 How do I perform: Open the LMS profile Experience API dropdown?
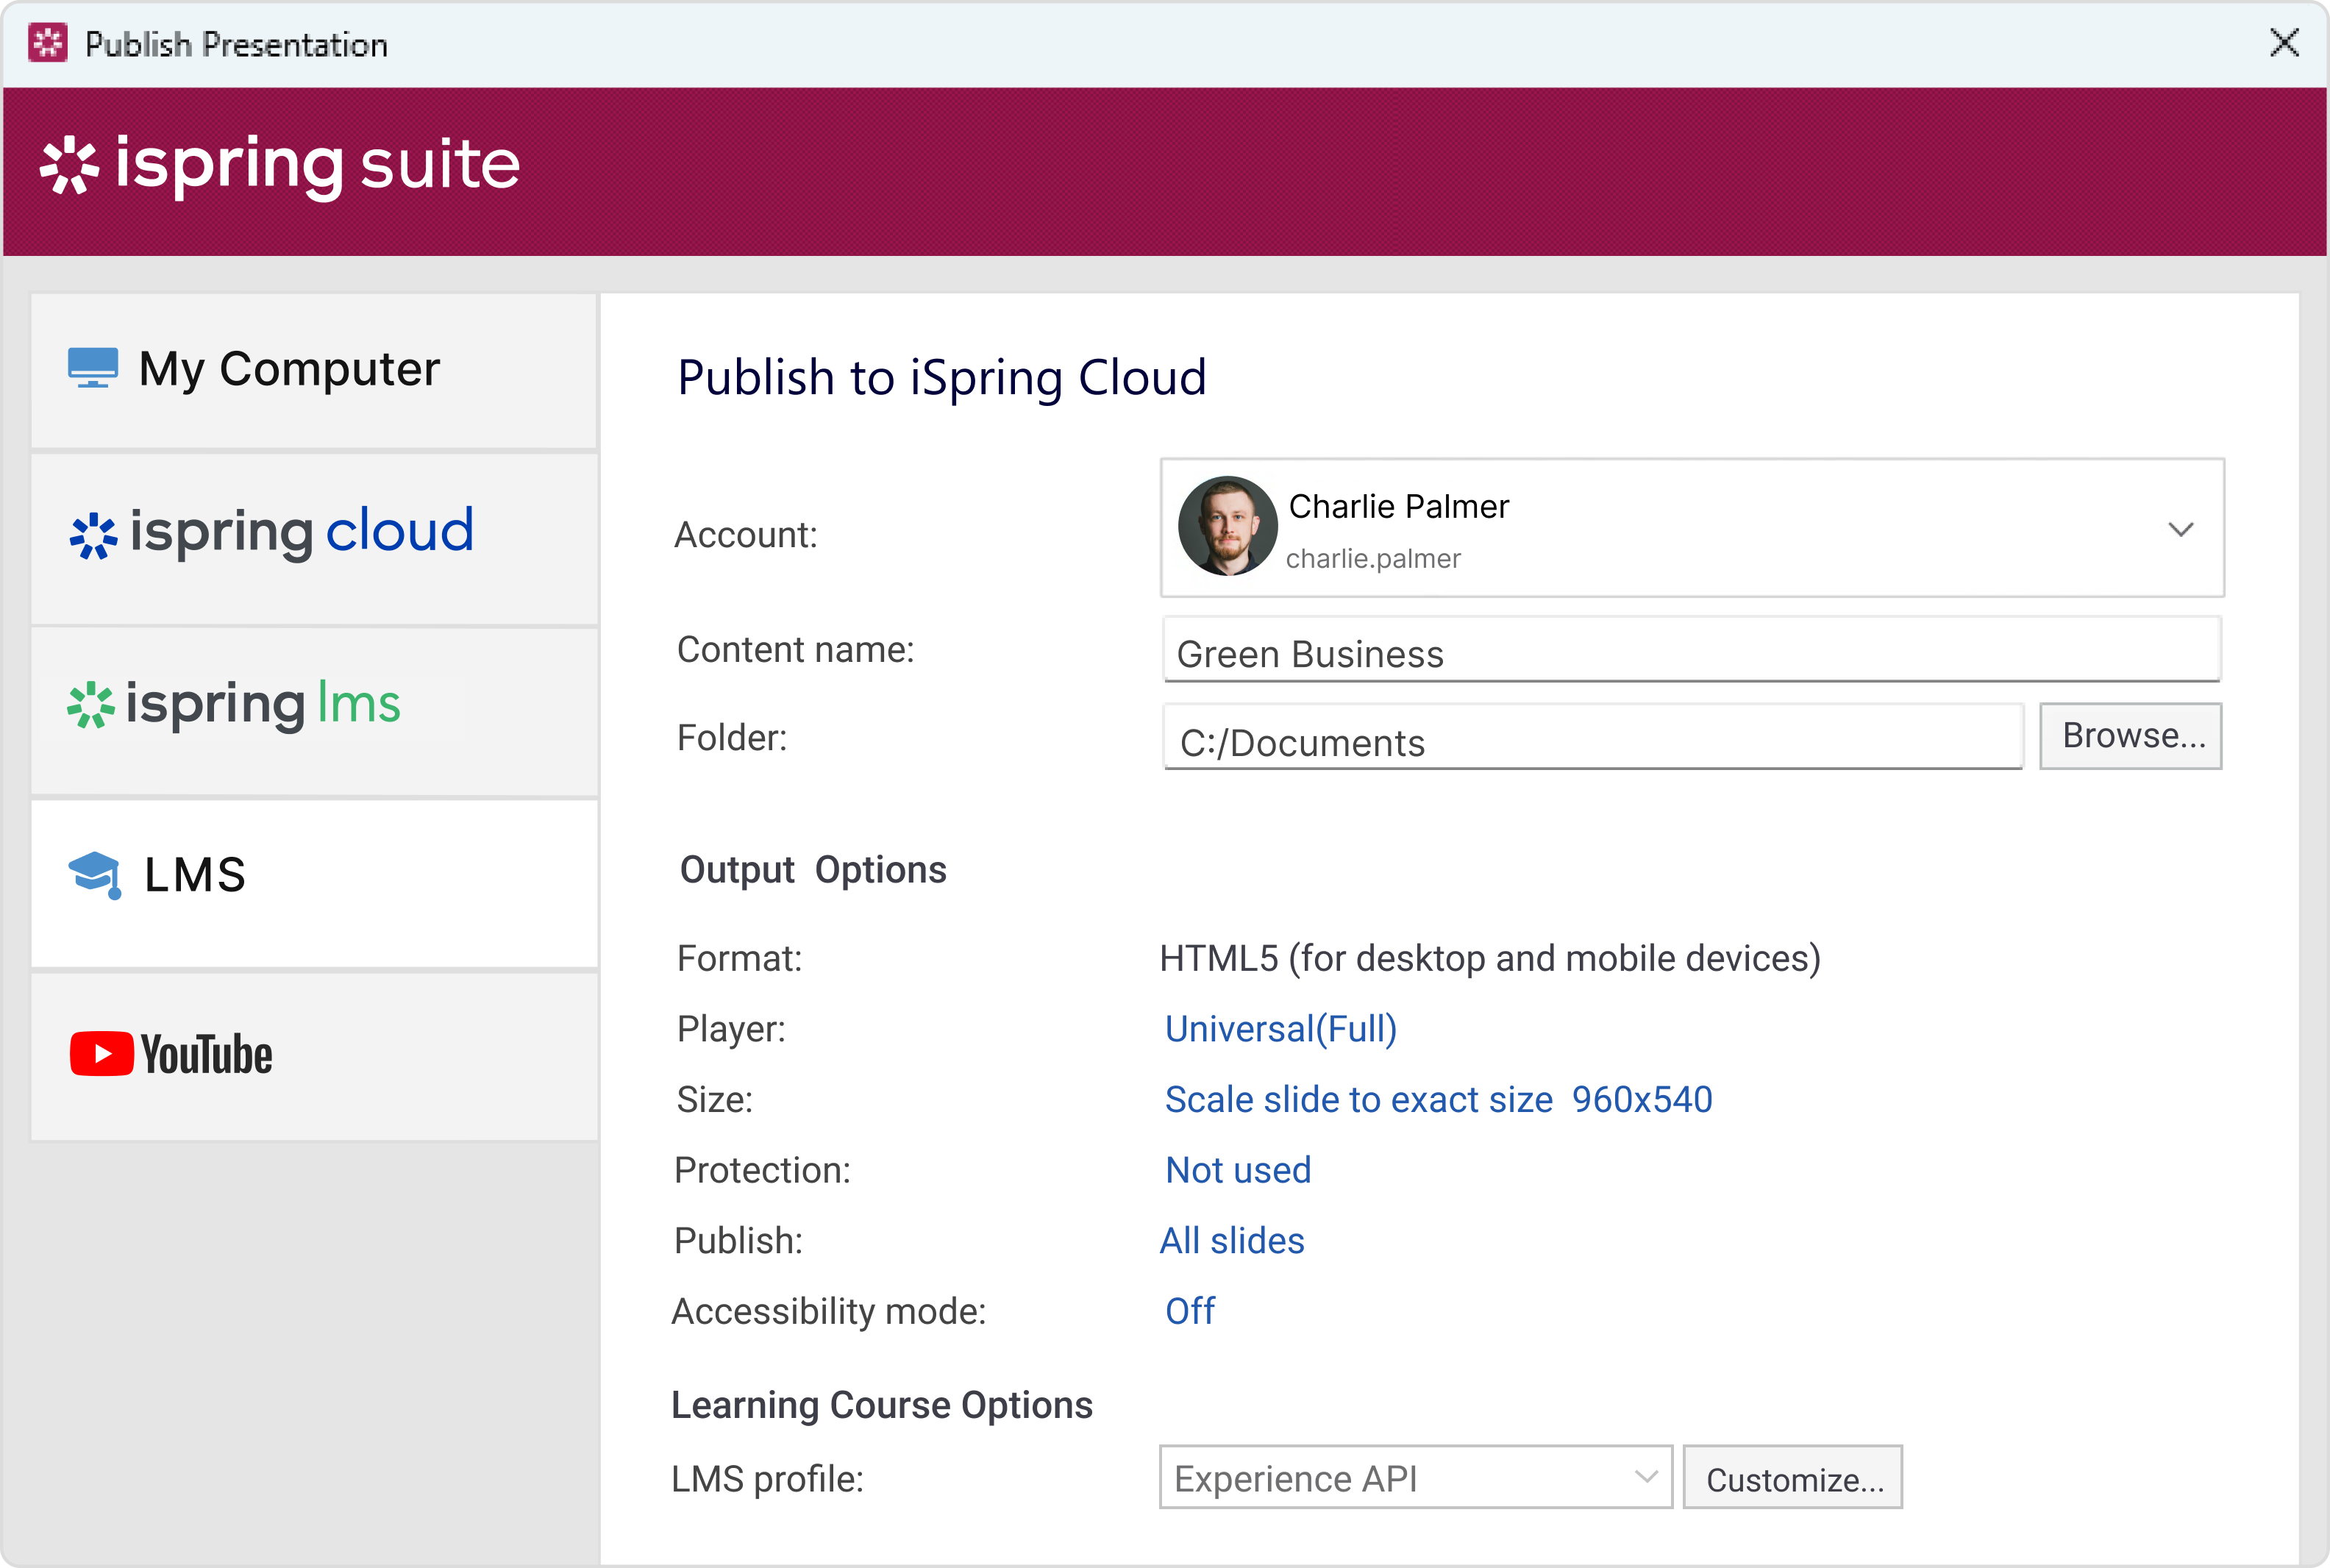click(1415, 1477)
